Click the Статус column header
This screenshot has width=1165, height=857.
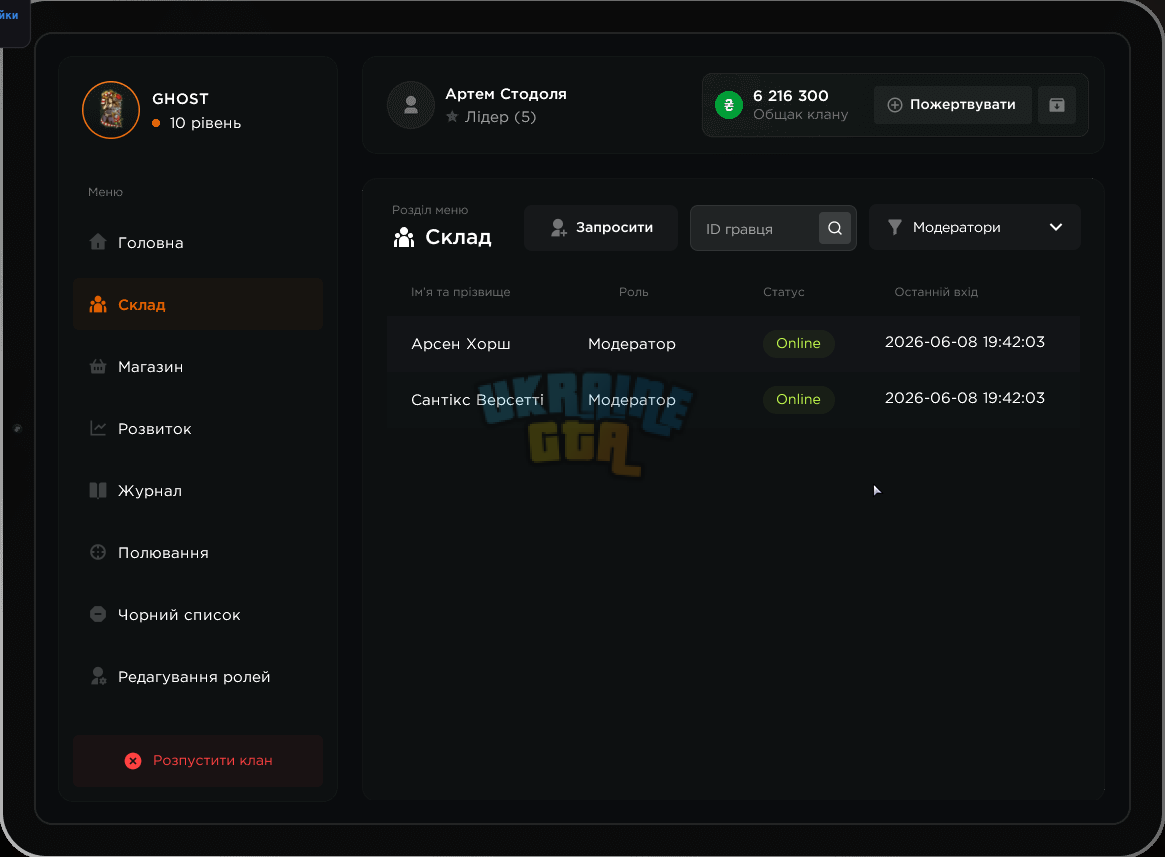tap(784, 292)
